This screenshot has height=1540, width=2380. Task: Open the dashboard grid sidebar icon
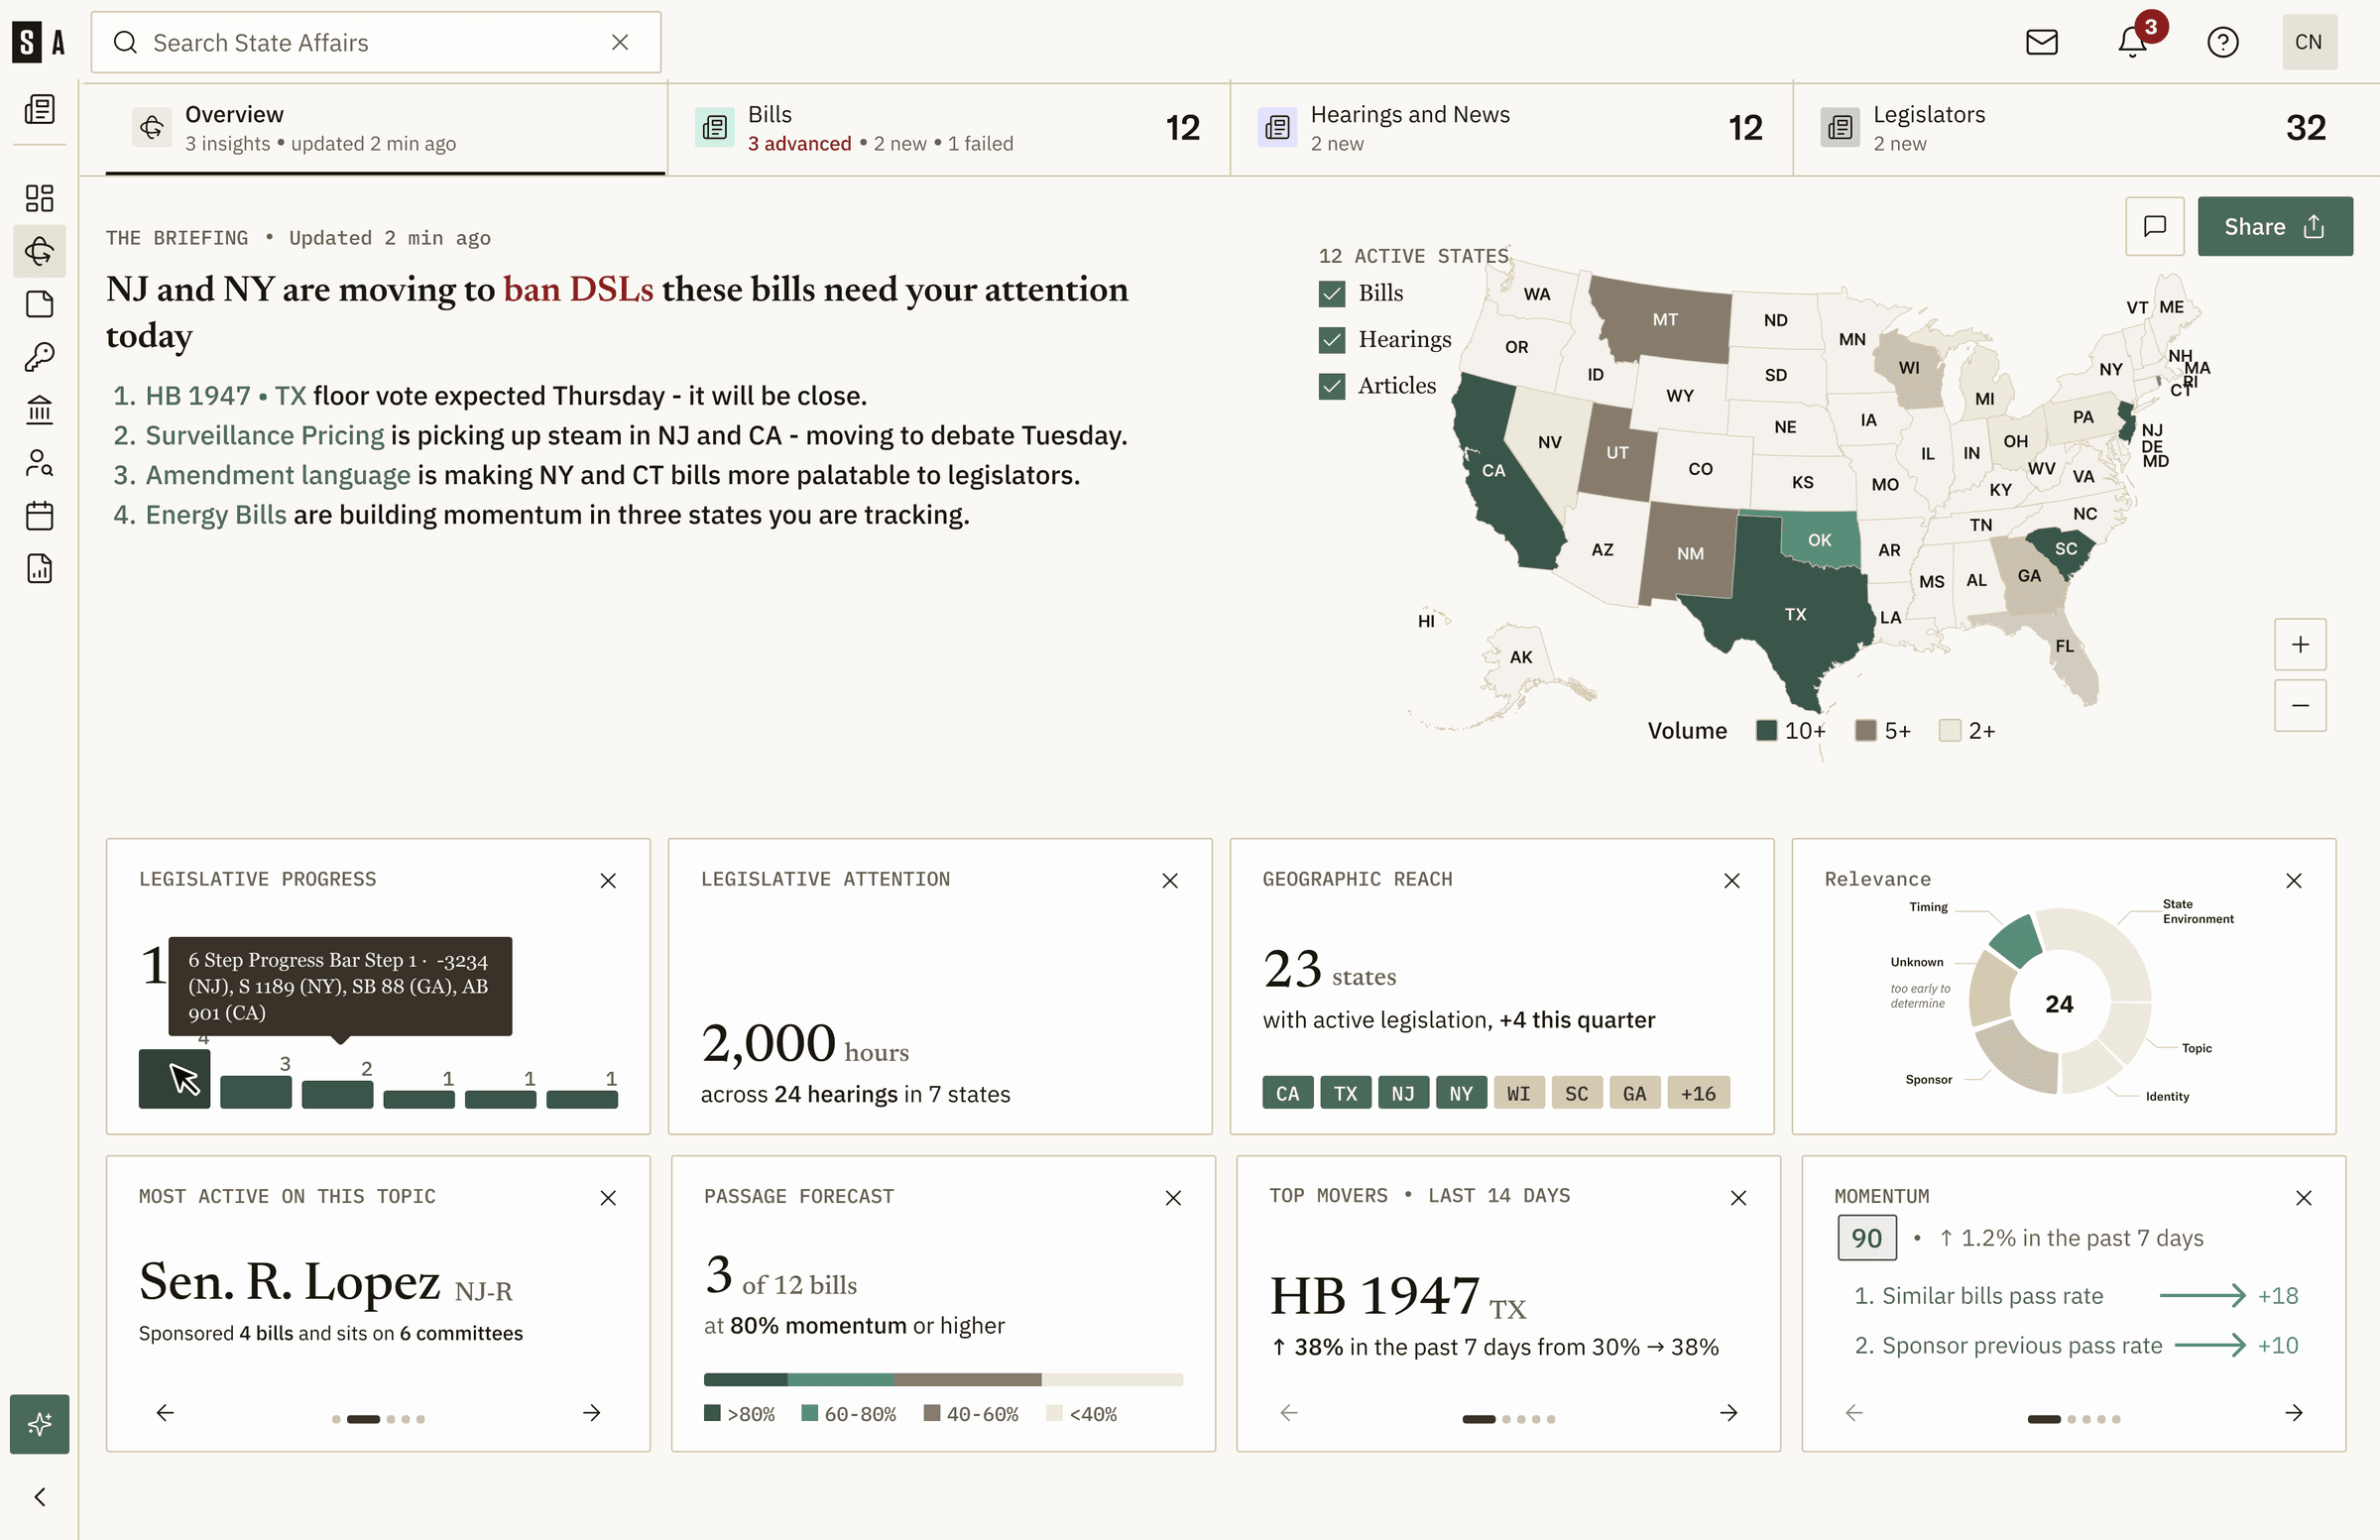(x=39, y=197)
